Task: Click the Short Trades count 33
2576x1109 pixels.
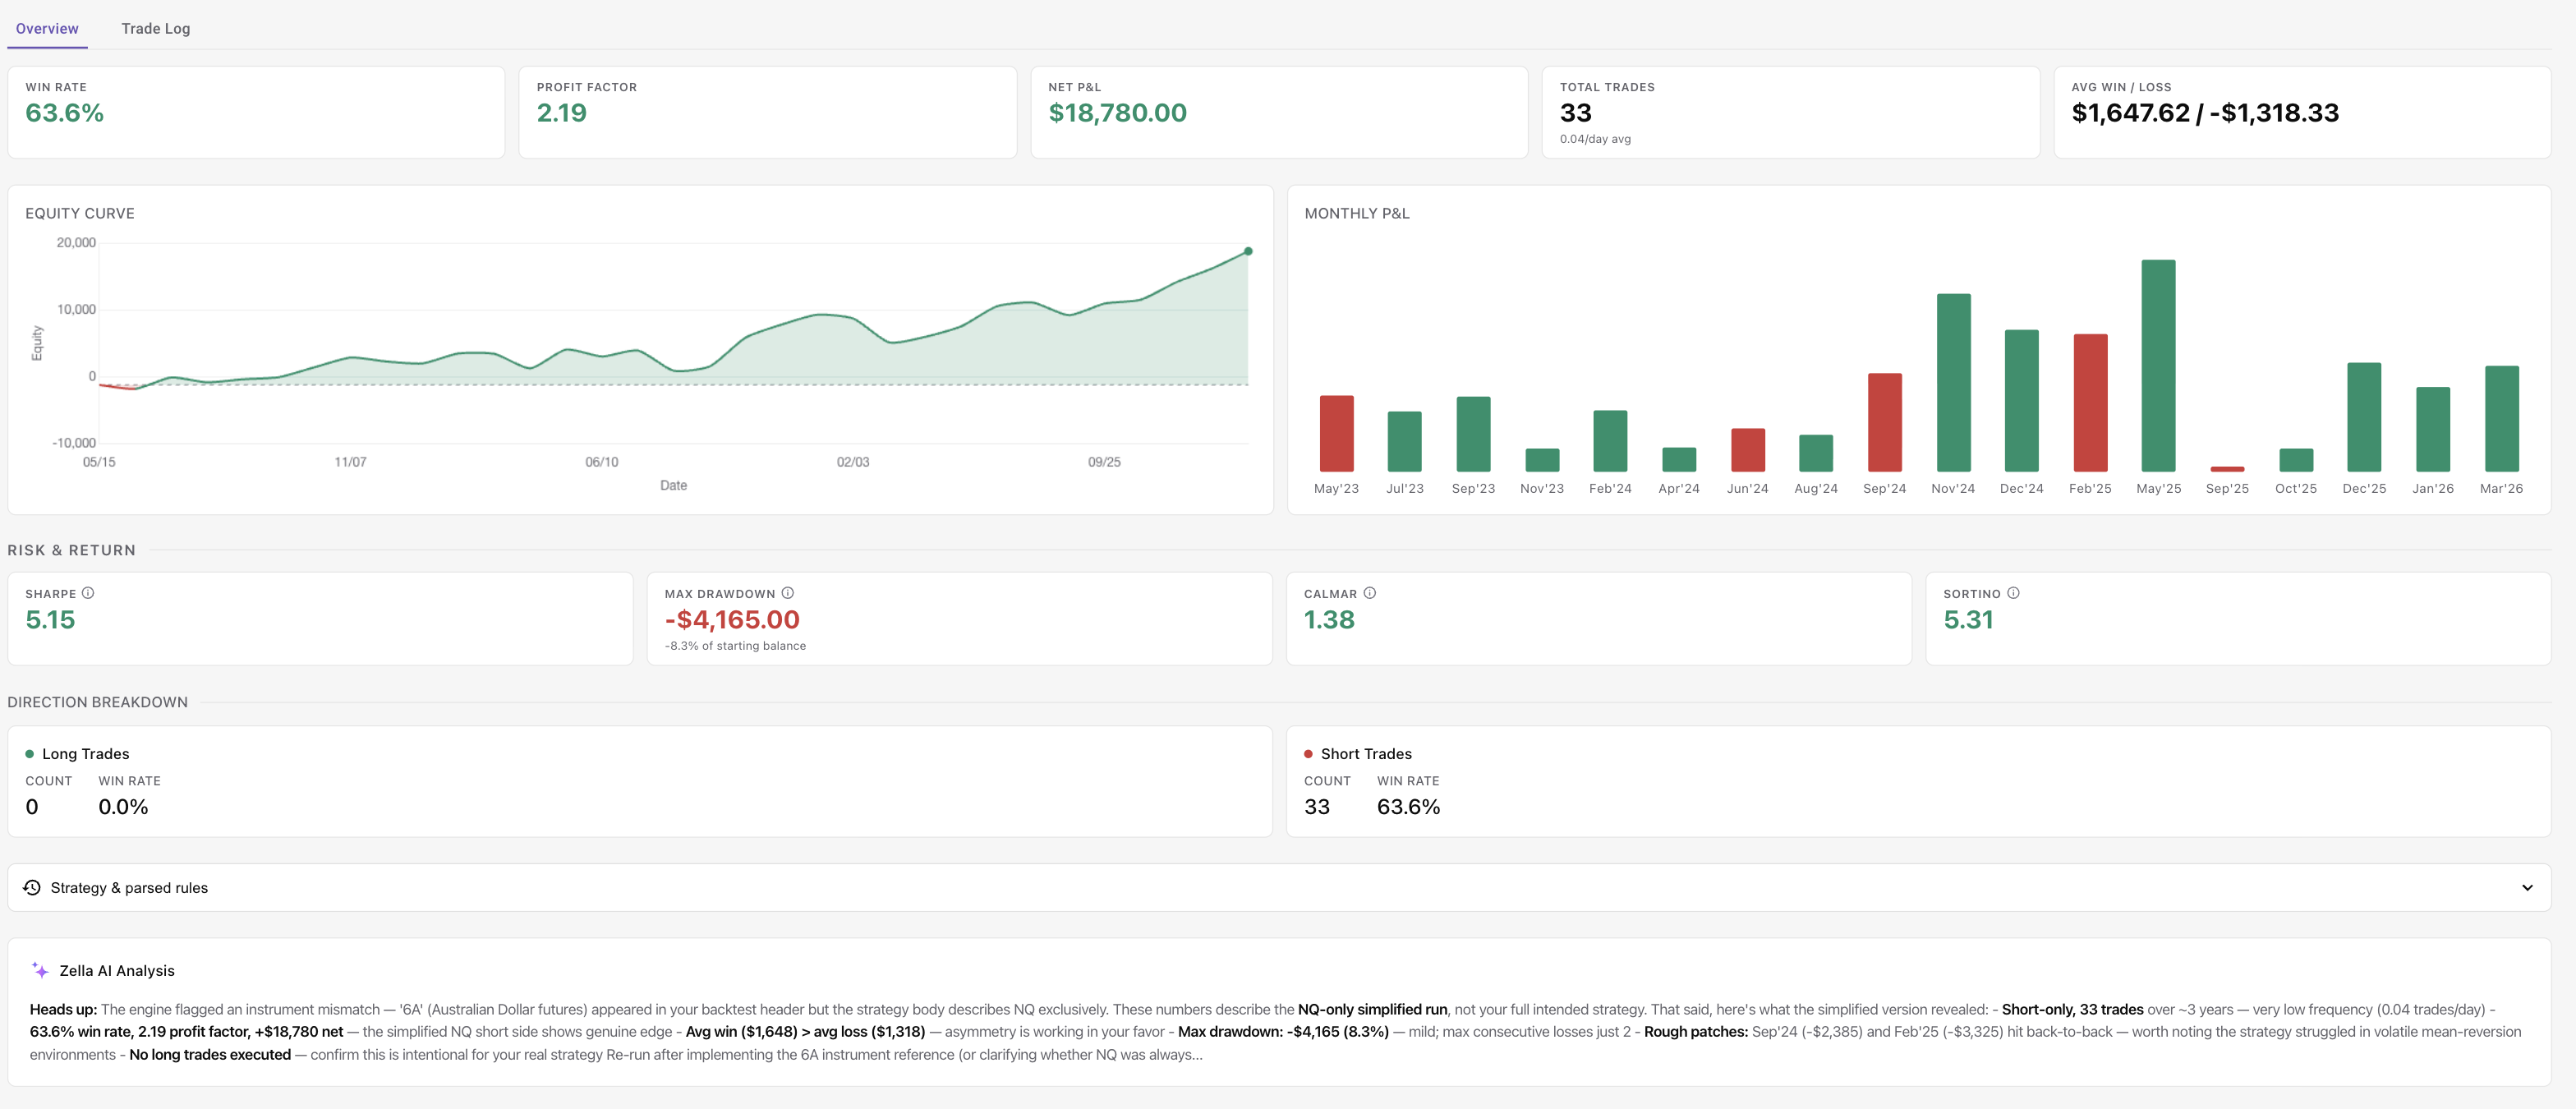Action: [x=1317, y=807]
